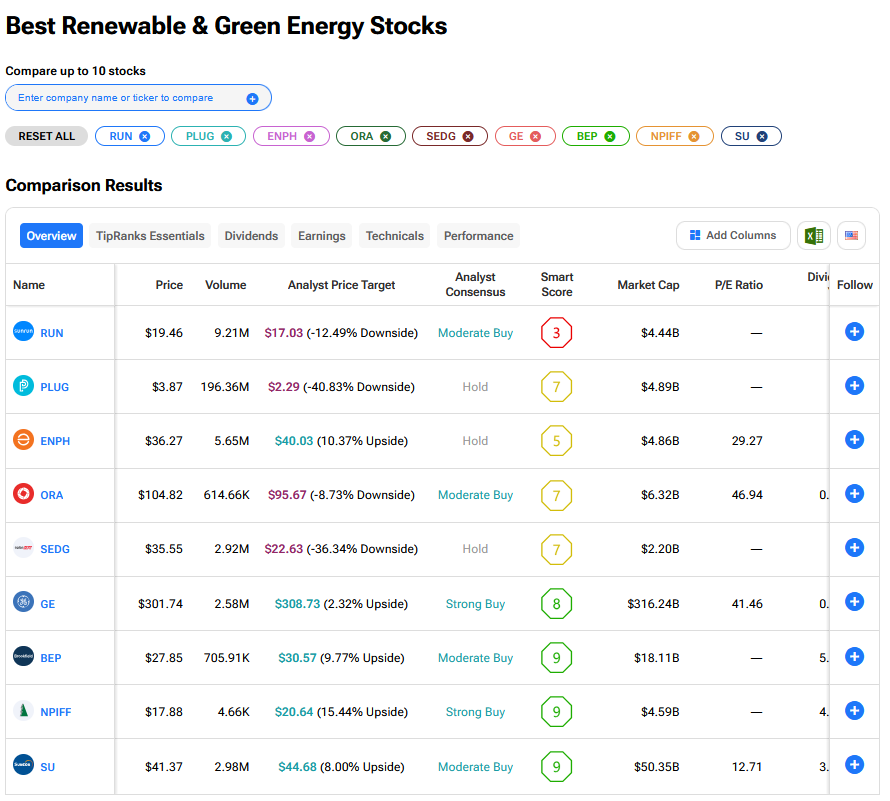Viewport: 890px width, 801px height.
Task: Follow the RUN stock with the plus button
Action: click(854, 332)
